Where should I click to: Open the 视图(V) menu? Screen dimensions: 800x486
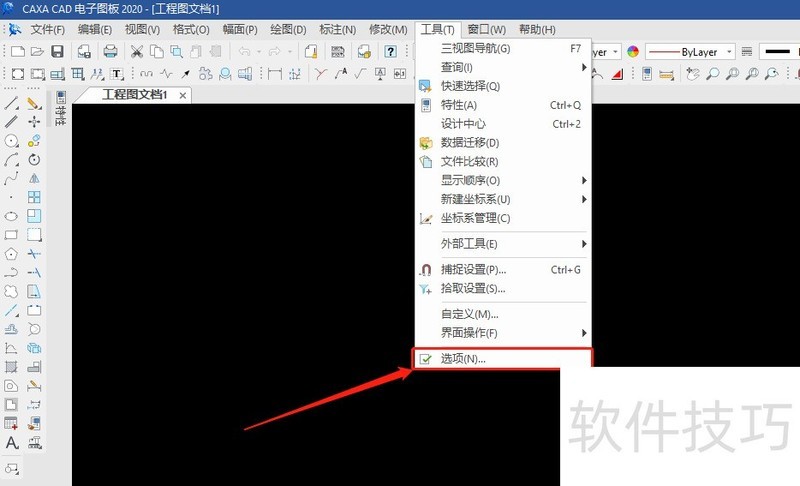(x=142, y=30)
